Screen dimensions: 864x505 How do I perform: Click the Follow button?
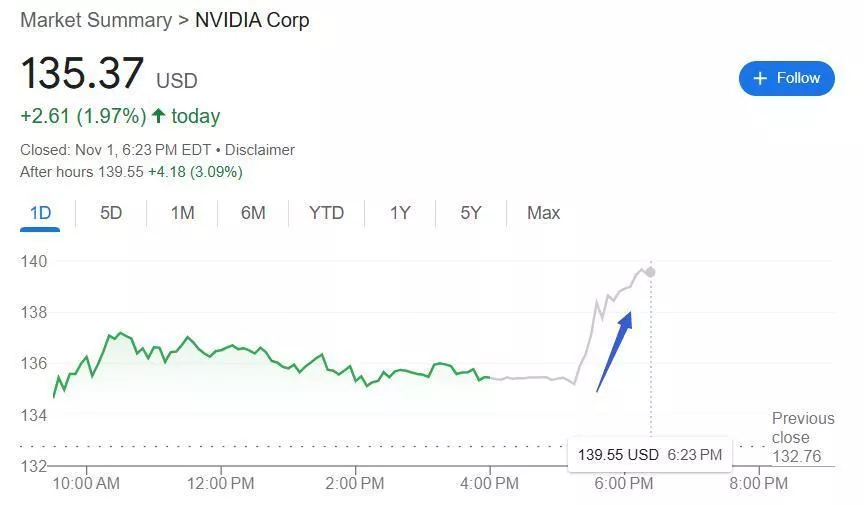[x=786, y=78]
